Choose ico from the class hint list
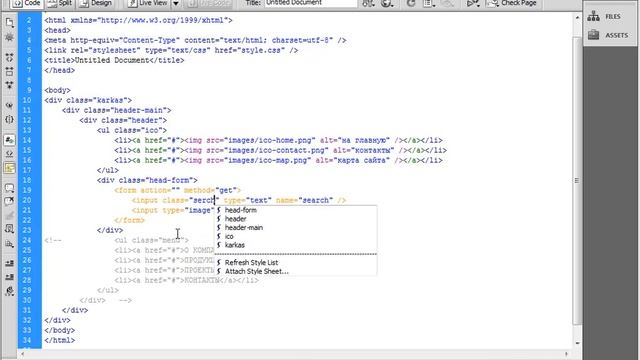 [229, 236]
